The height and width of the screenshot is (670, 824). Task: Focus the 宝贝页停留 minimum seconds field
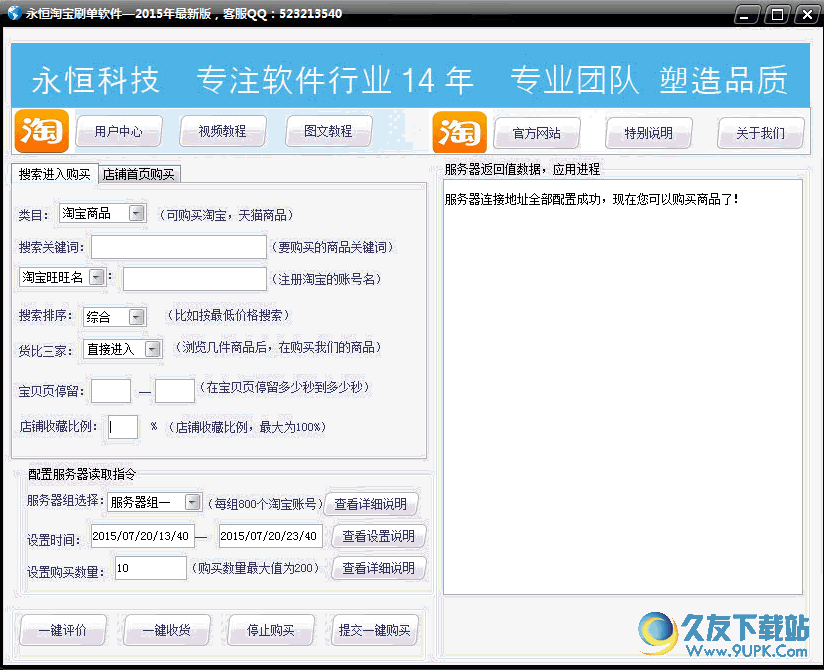[x=111, y=391]
